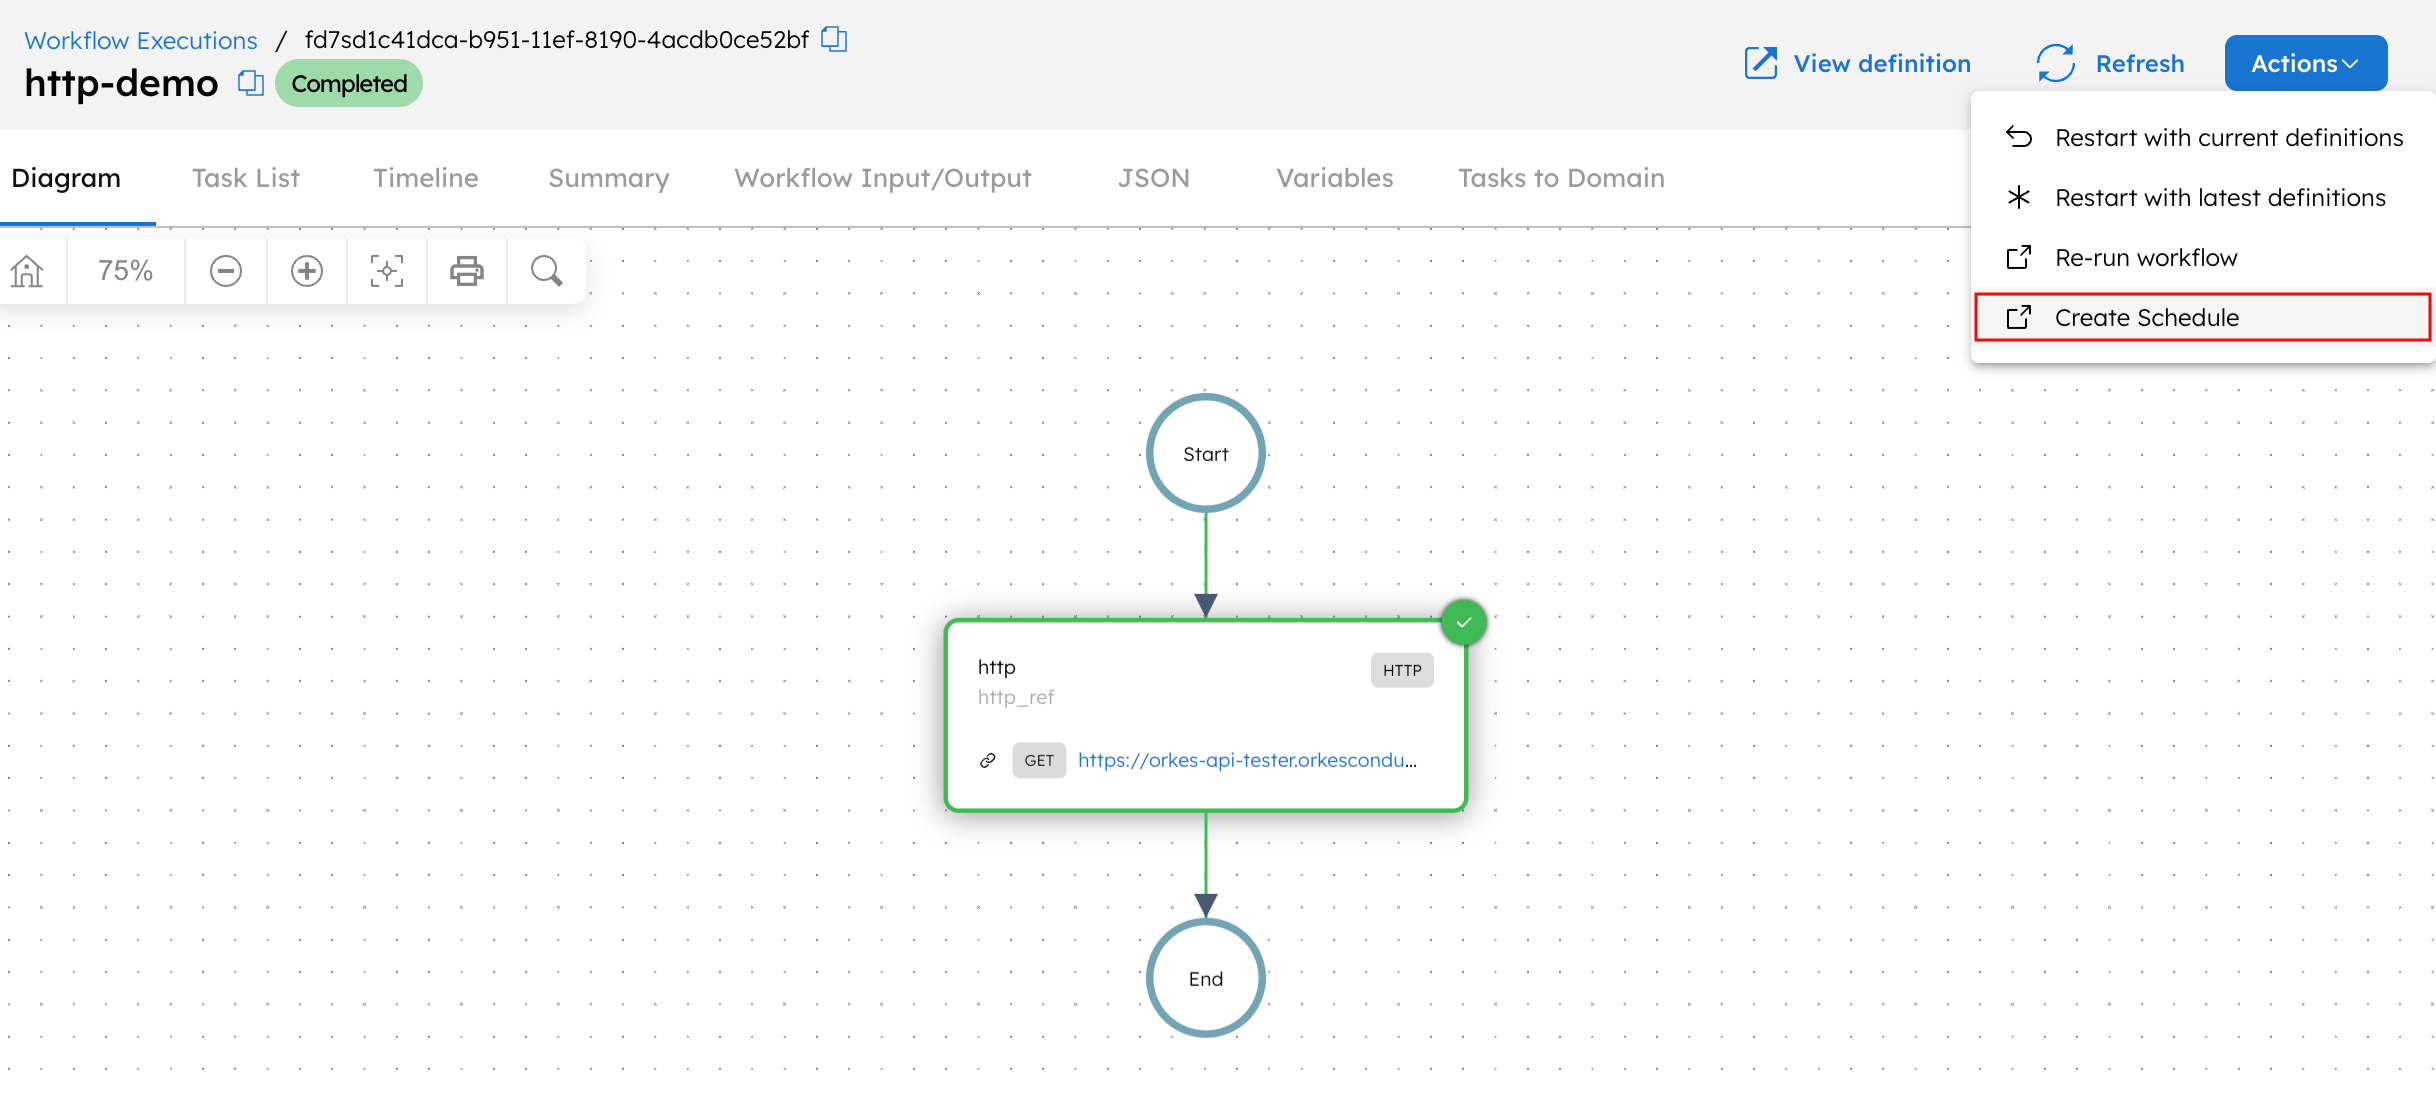Select Create Schedule menu entry
Image resolution: width=2436 pixels, height=1099 pixels.
pyautogui.click(x=2203, y=317)
